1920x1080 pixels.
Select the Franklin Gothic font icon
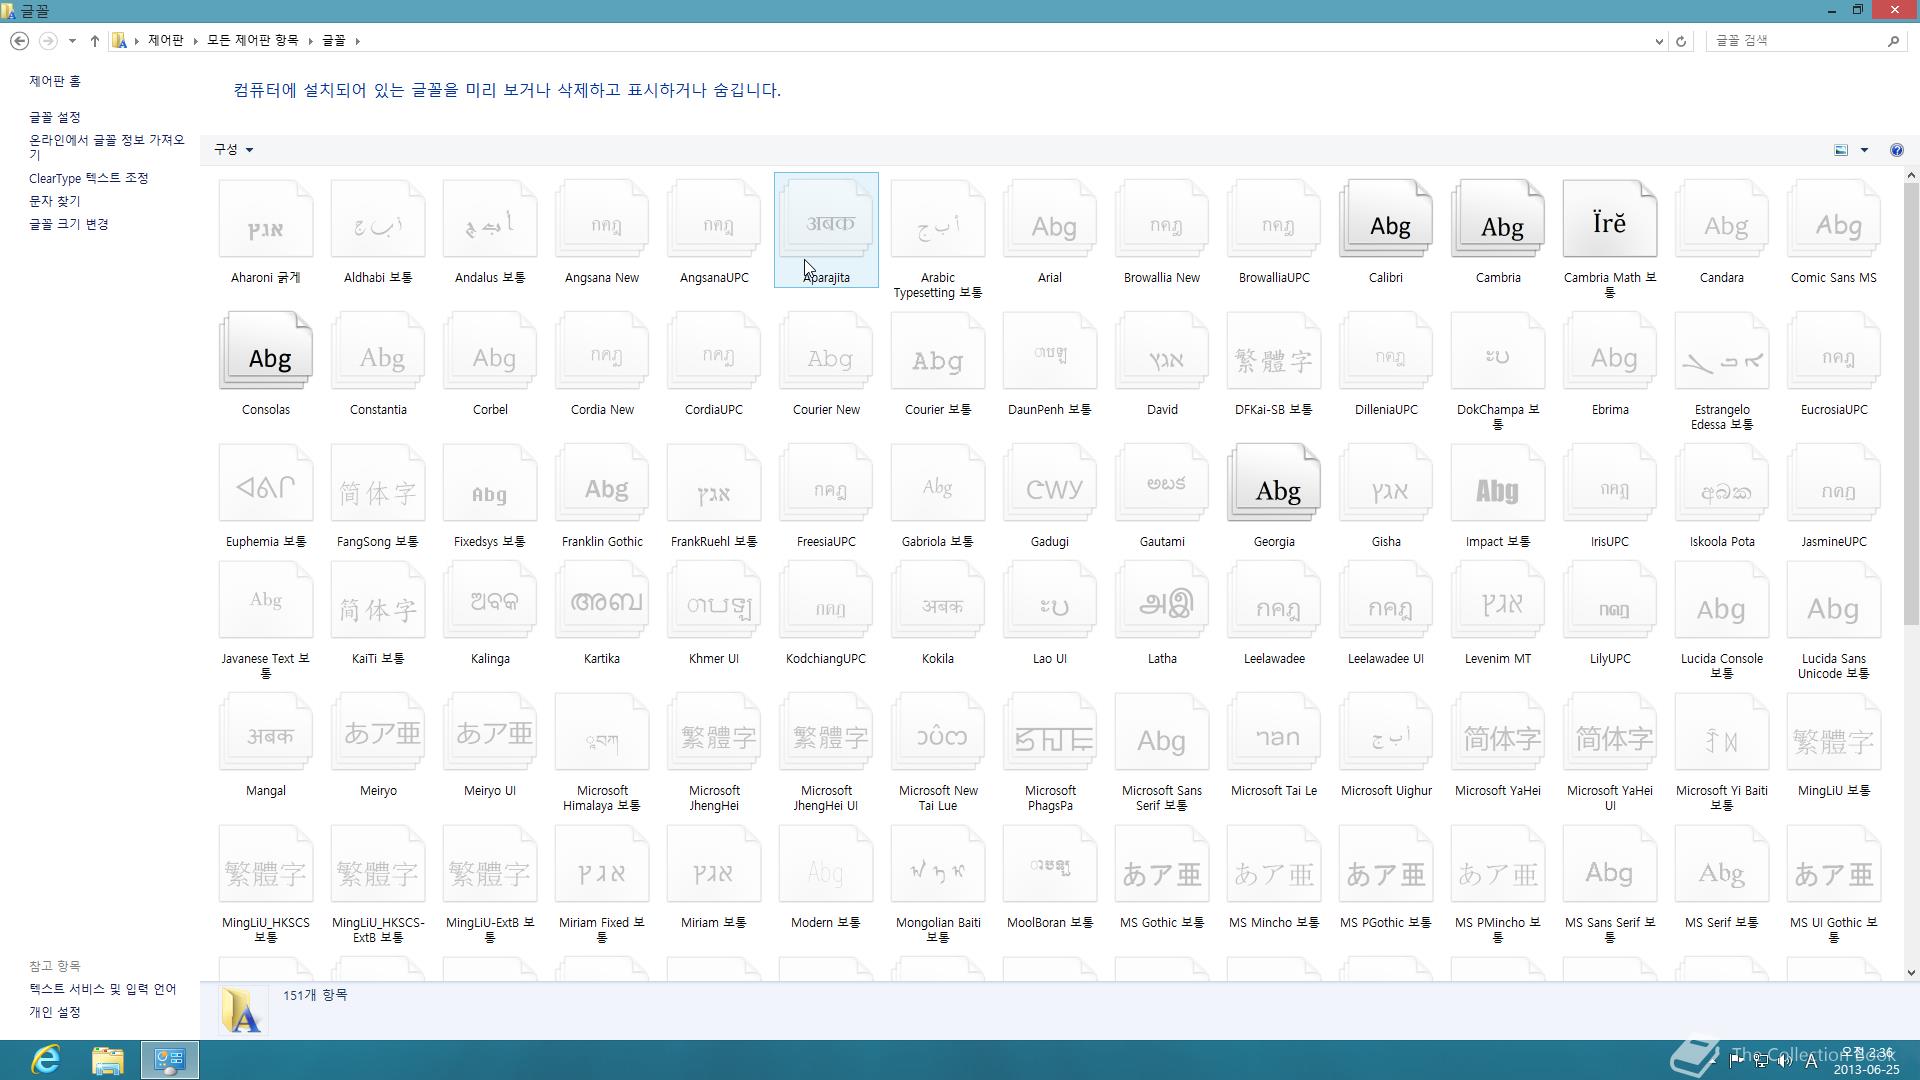(601, 483)
